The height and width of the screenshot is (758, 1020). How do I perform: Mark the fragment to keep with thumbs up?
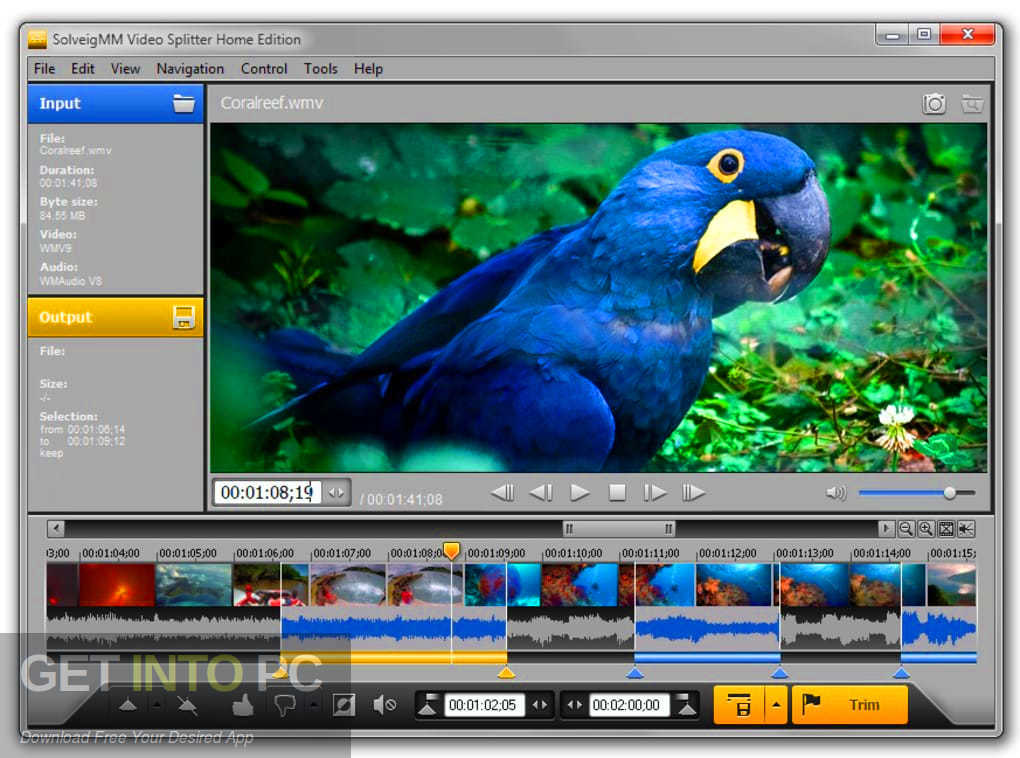[x=243, y=705]
